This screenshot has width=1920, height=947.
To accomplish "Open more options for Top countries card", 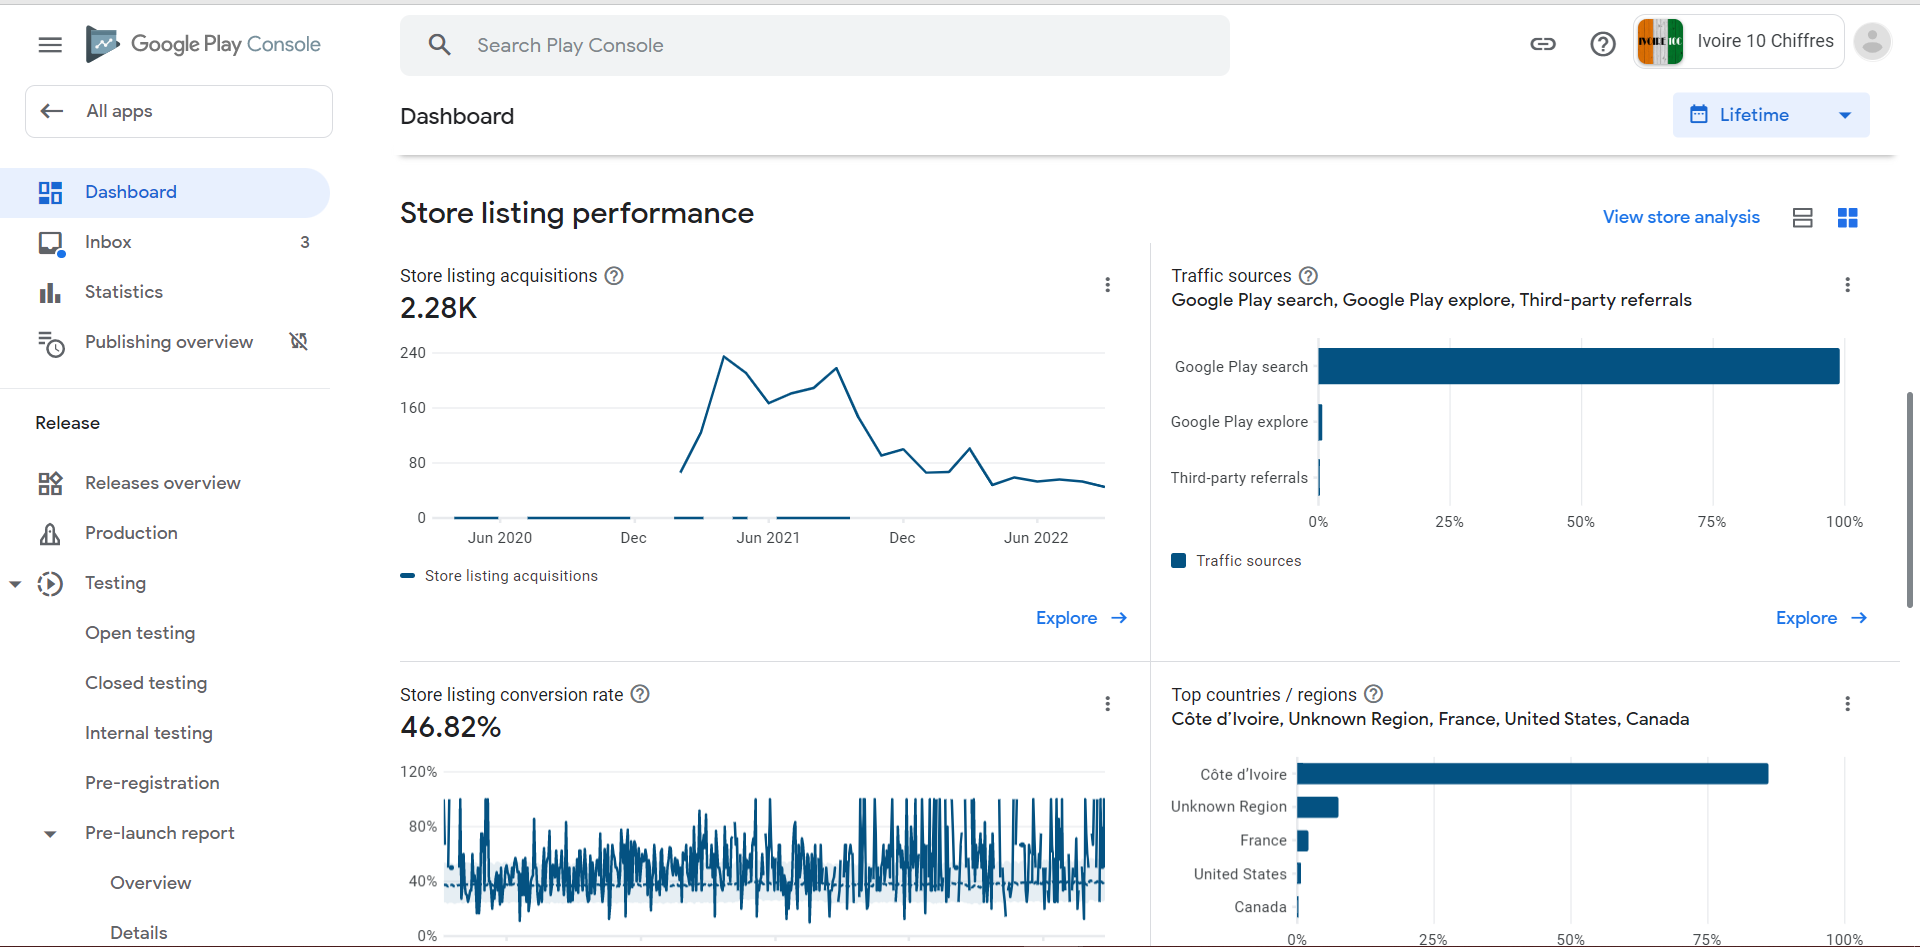I will 1847,704.
